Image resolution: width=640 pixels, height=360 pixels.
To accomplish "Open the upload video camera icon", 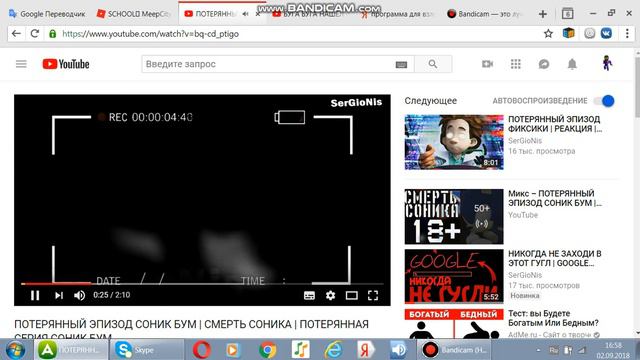I will [x=487, y=64].
